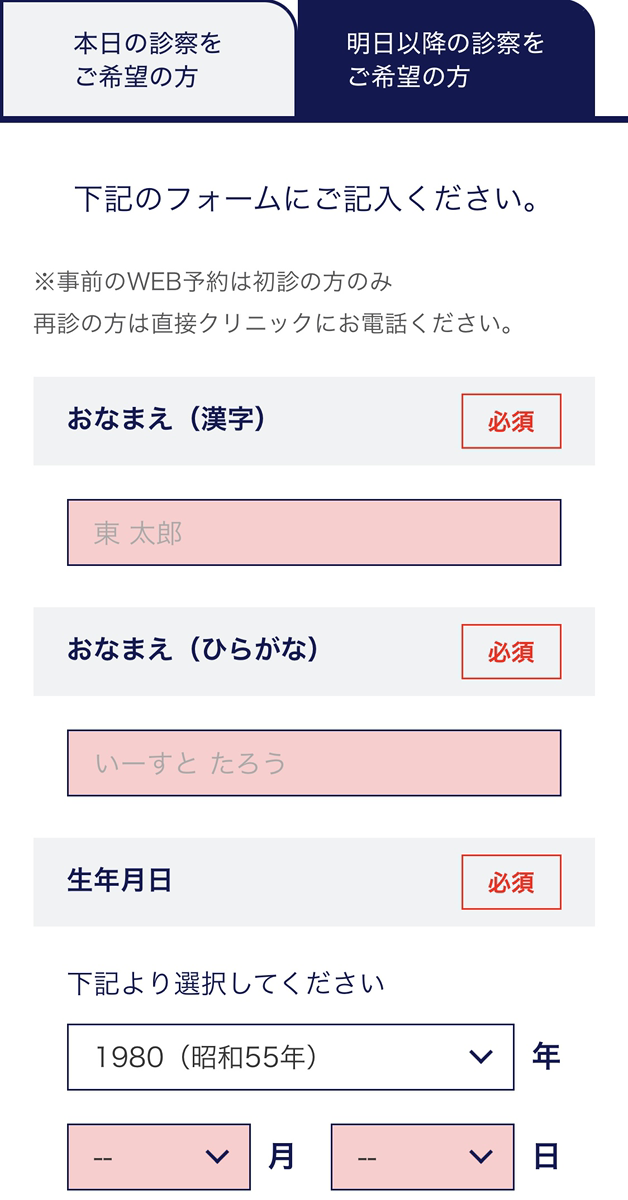Open the month (月) dropdown field
The image size is (628, 1200).
[159, 1157]
